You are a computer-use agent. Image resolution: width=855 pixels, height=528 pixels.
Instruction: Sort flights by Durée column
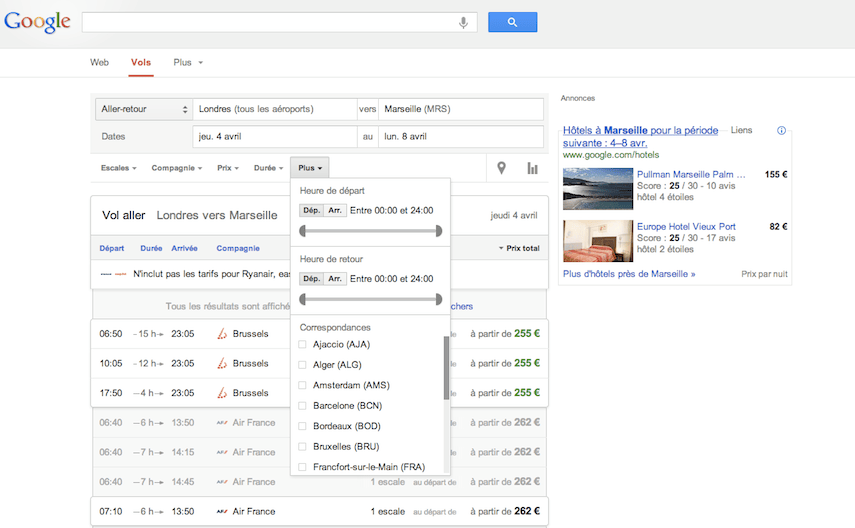[151, 248]
